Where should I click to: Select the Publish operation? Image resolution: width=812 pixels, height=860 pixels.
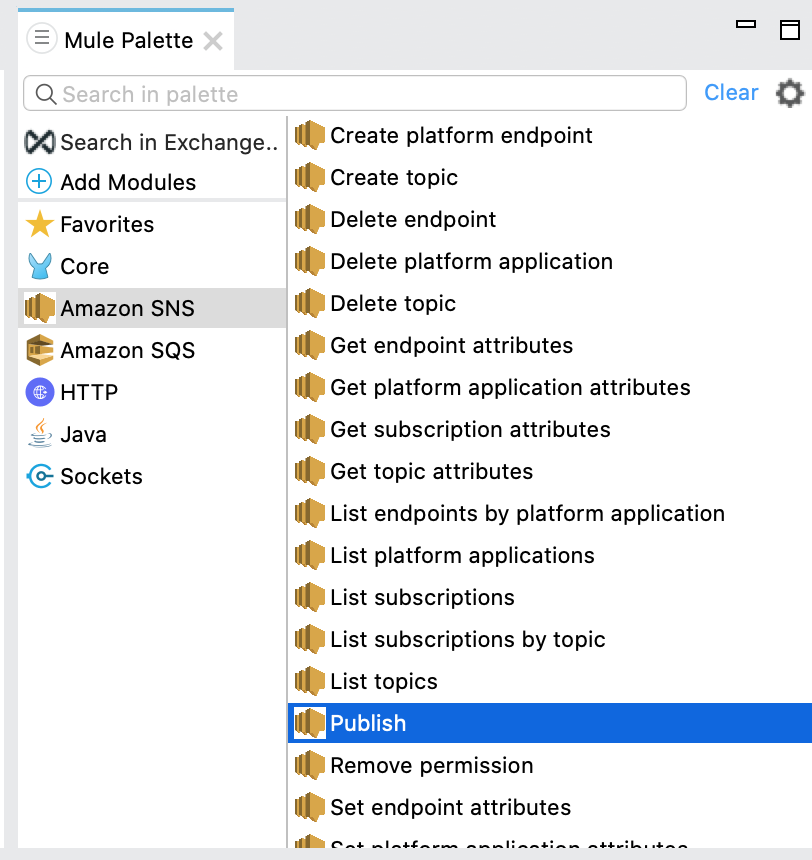click(x=368, y=724)
